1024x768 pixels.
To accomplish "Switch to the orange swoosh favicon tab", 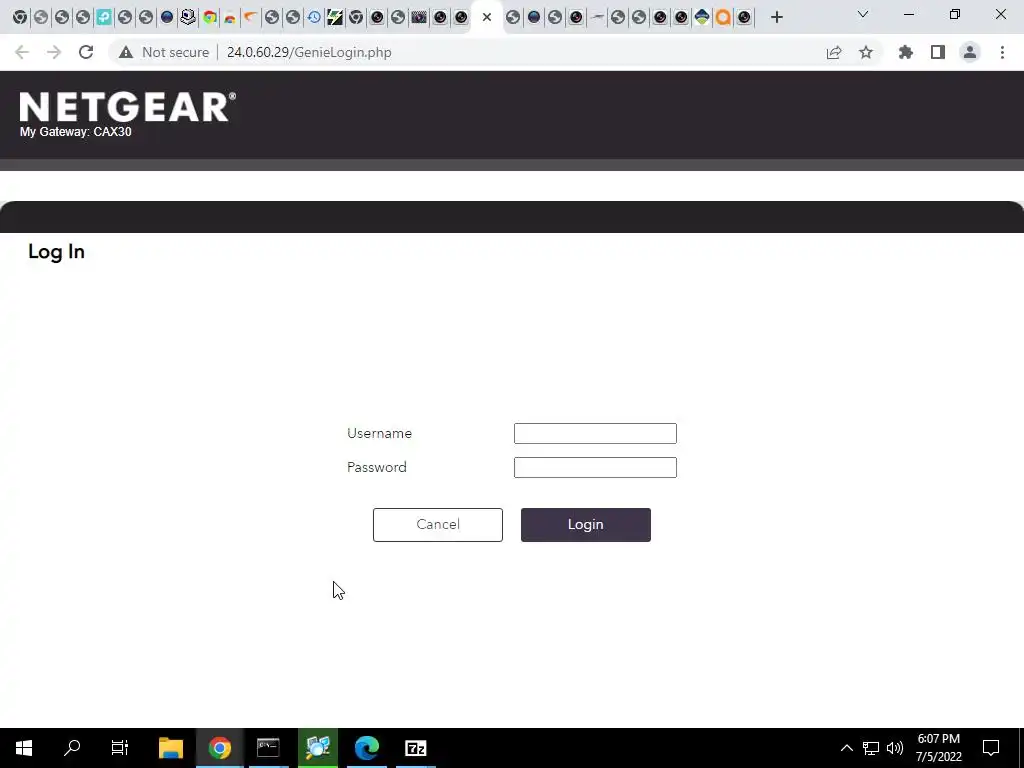I will (x=251, y=17).
